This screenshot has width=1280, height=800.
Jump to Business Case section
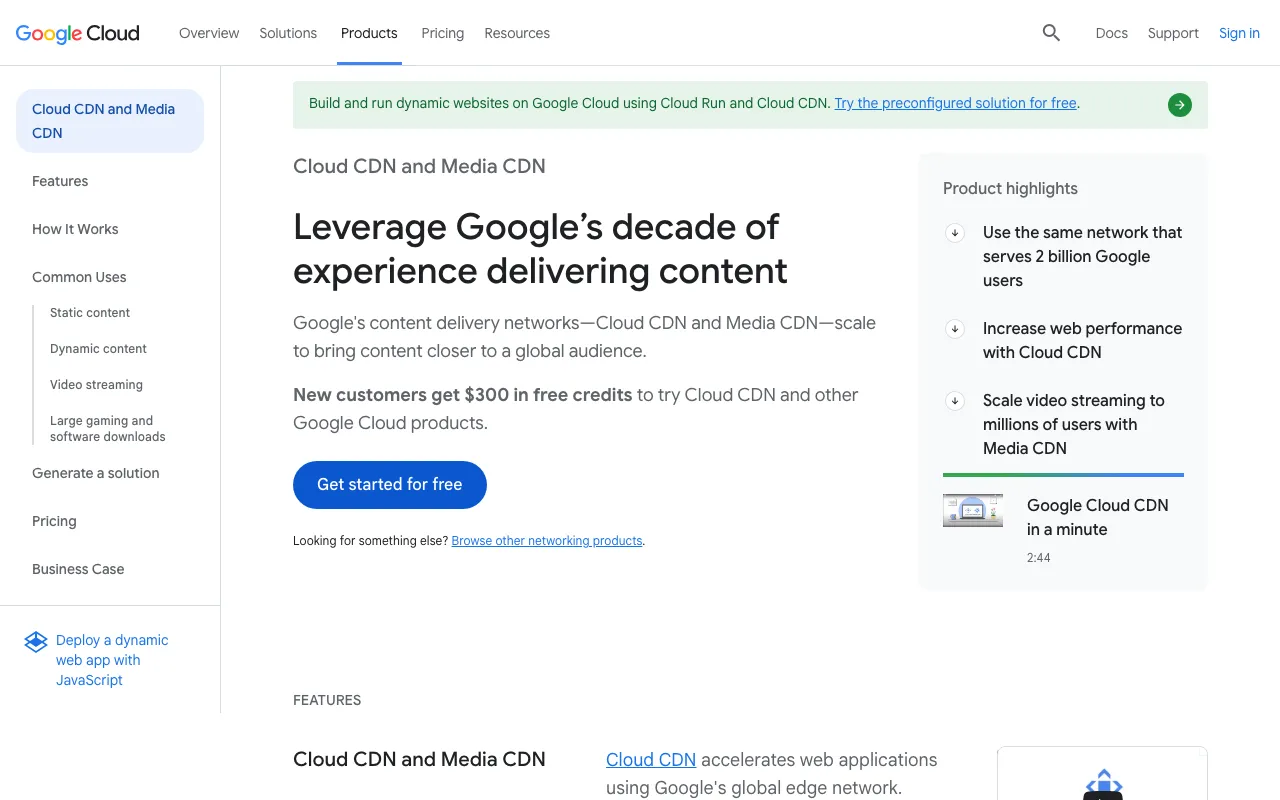pyautogui.click(x=78, y=569)
